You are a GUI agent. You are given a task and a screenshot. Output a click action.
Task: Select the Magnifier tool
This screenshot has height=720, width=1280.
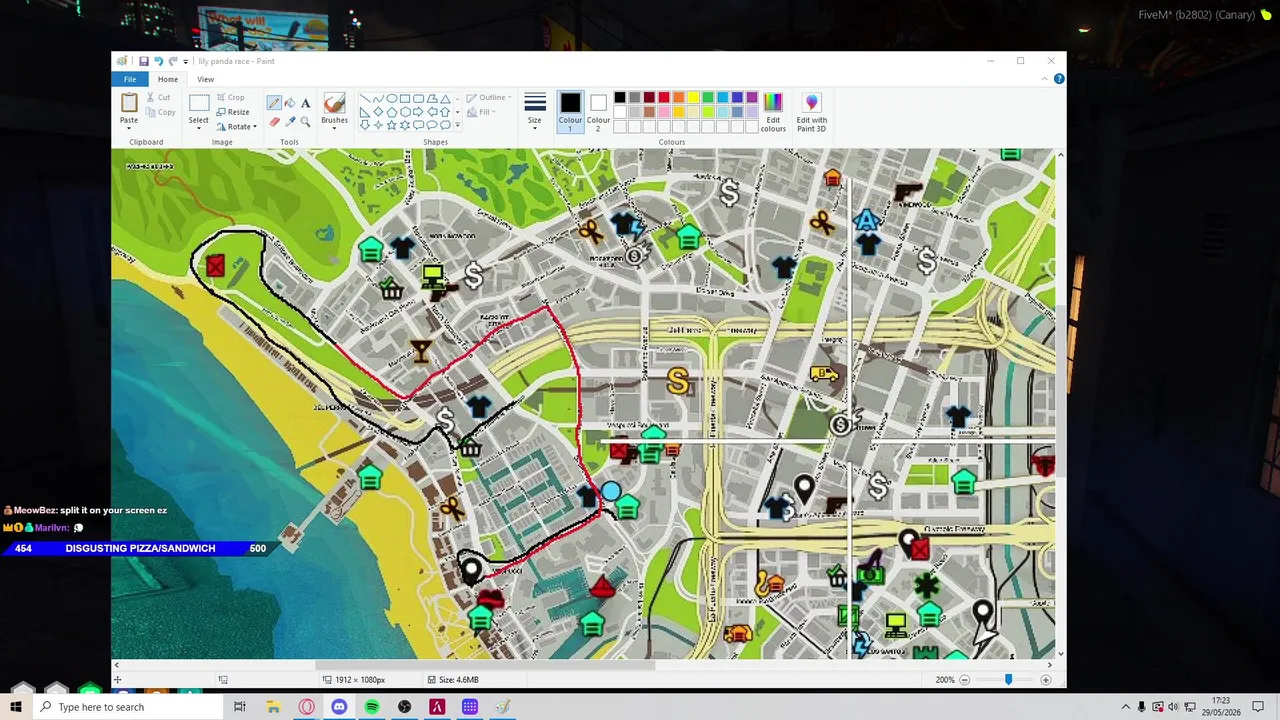(306, 121)
